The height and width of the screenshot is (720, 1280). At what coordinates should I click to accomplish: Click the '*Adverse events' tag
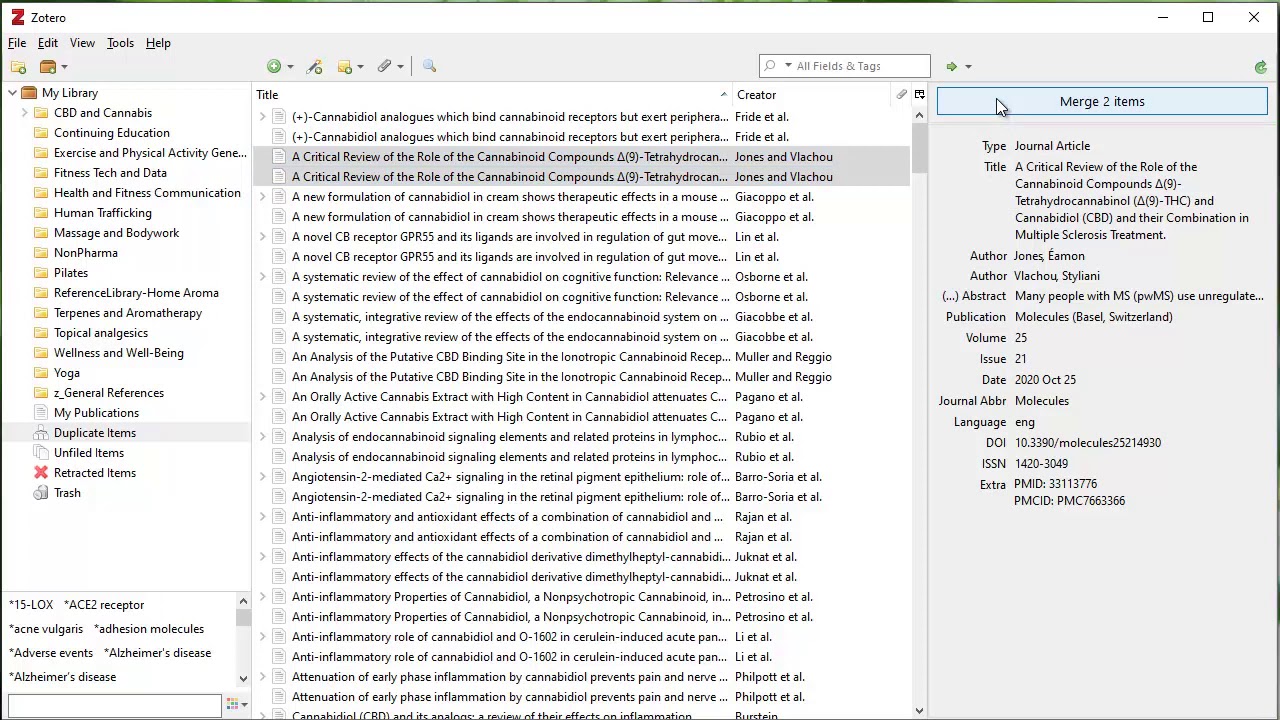click(51, 653)
